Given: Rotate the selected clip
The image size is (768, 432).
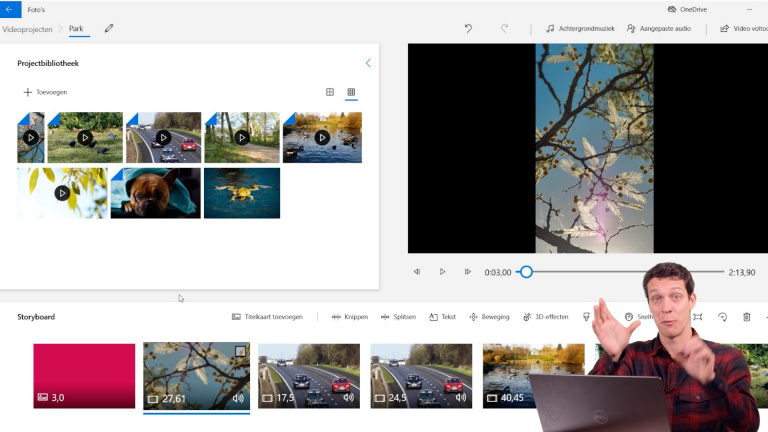Looking at the screenshot, I should pyautogui.click(x=722, y=317).
